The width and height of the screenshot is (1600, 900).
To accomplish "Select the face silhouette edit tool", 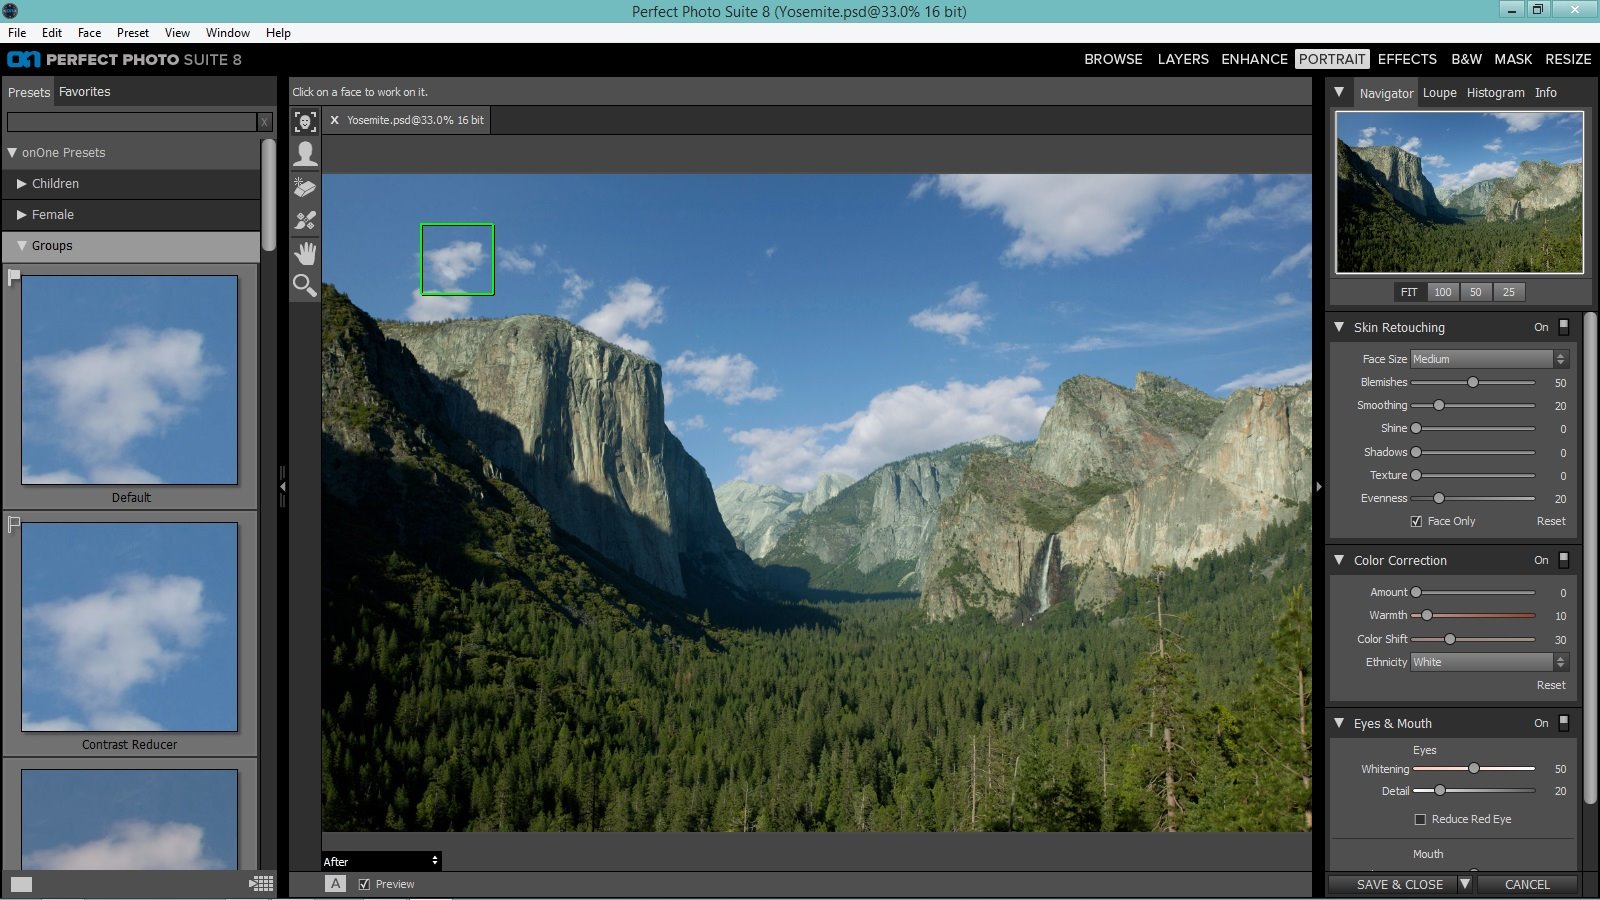I will coord(305,154).
